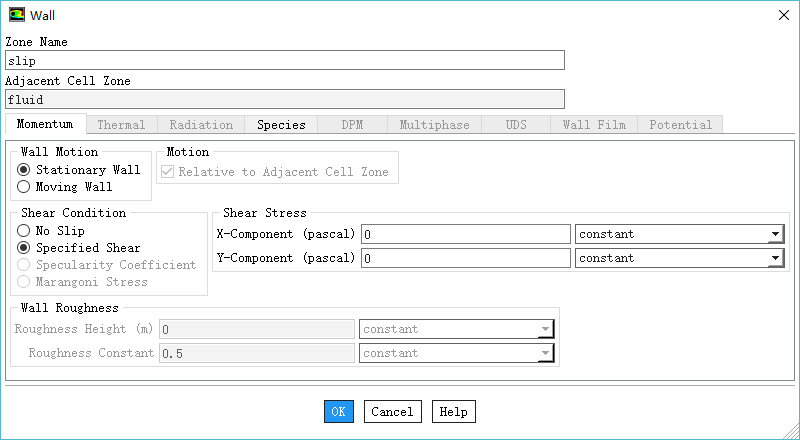The image size is (800, 440).
Task: Switch to the Multiphase tab
Action: [x=434, y=125]
